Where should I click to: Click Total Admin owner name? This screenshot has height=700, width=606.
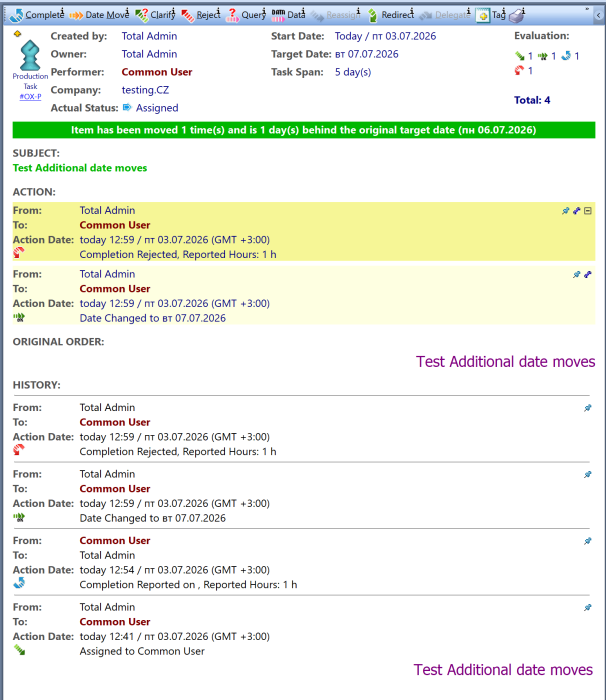pos(149,54)
